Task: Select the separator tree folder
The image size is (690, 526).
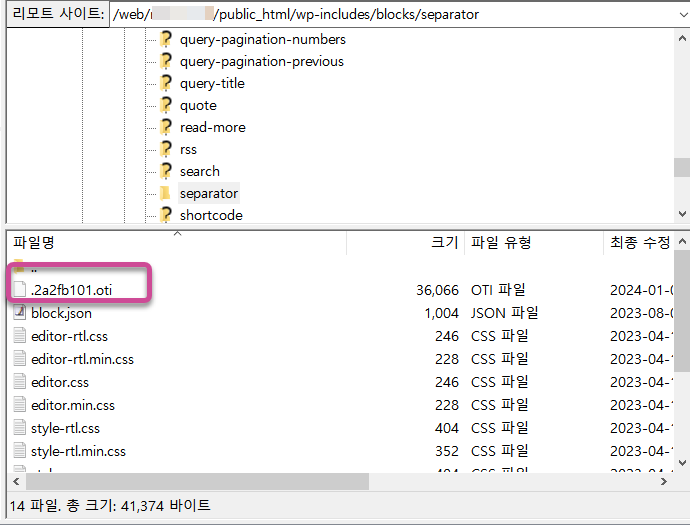Action: tap(209, 193)
